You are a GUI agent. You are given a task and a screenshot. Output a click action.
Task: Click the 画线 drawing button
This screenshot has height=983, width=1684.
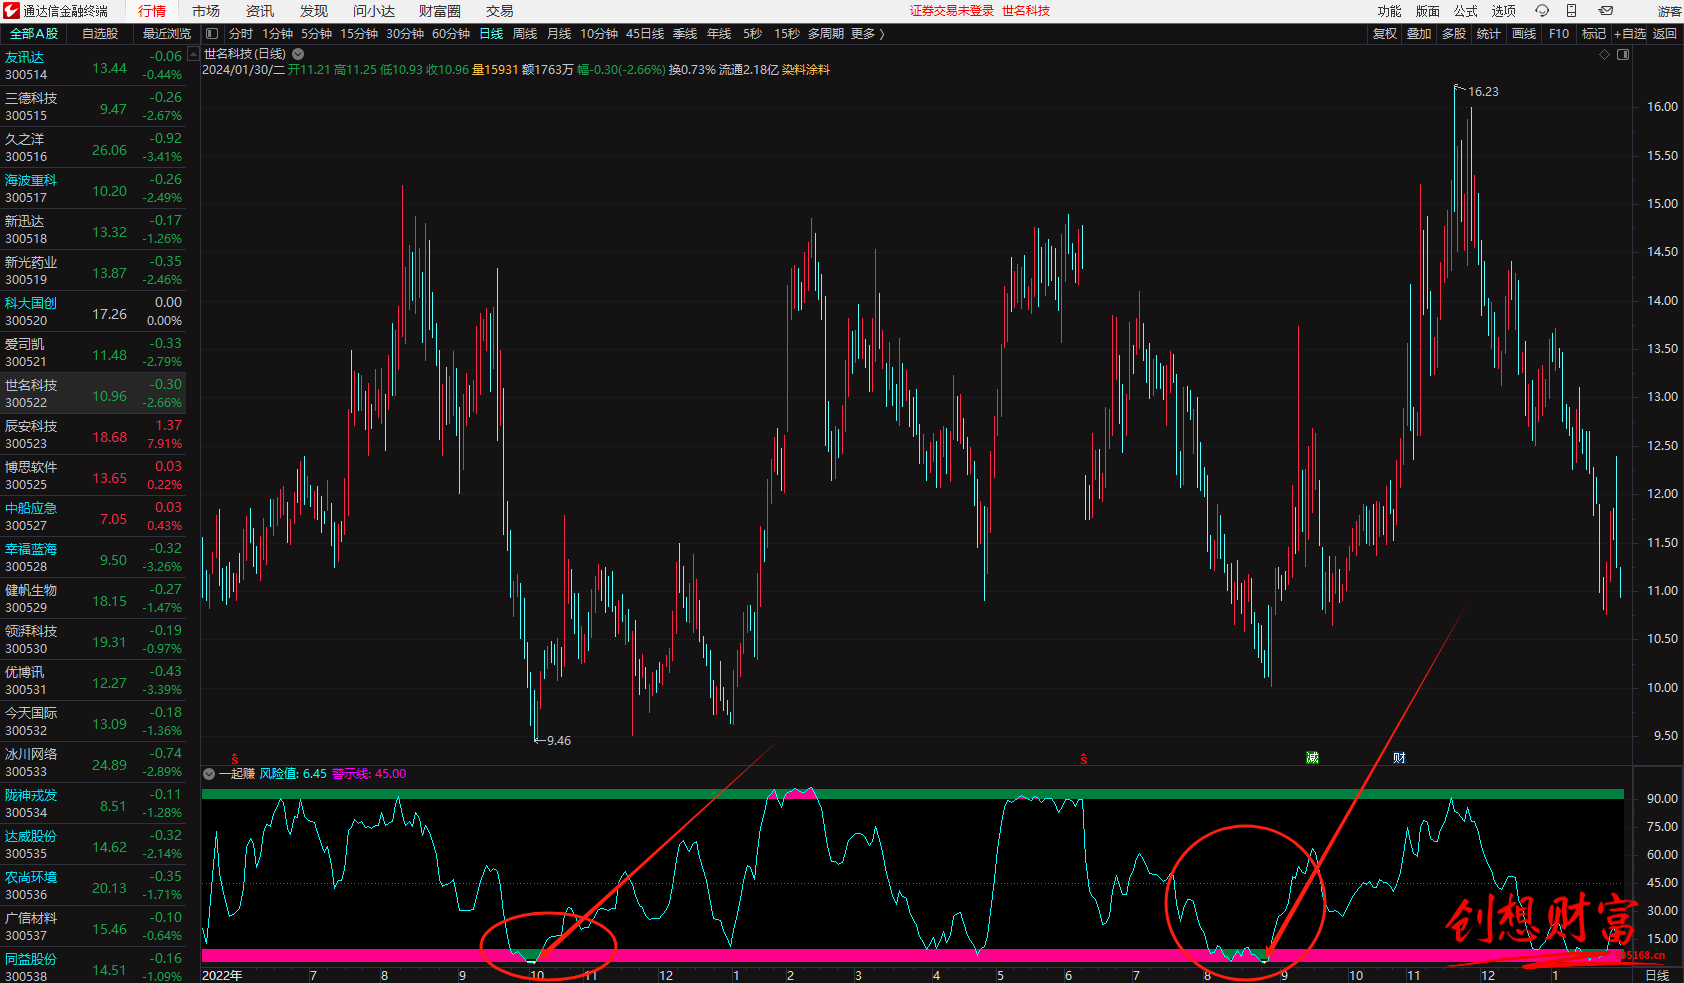point(1524,34)
